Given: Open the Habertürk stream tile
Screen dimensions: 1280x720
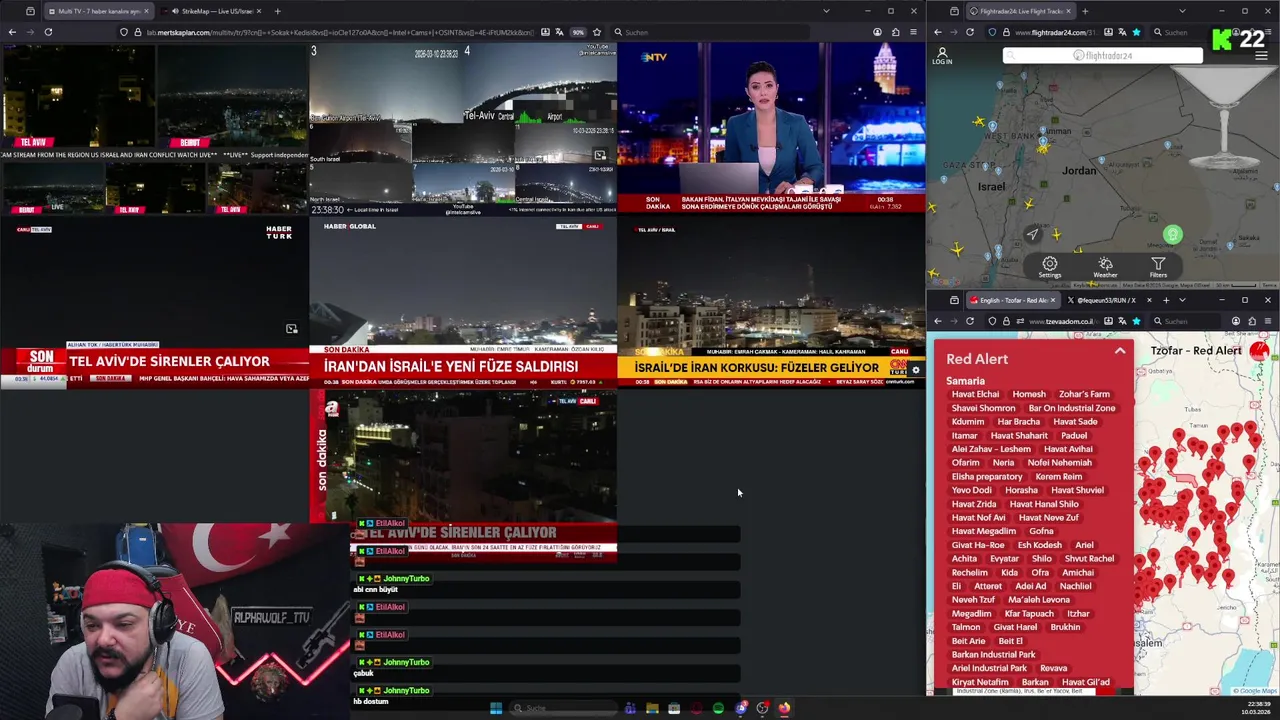Looking at the screenshot, I should coord(155,303).
